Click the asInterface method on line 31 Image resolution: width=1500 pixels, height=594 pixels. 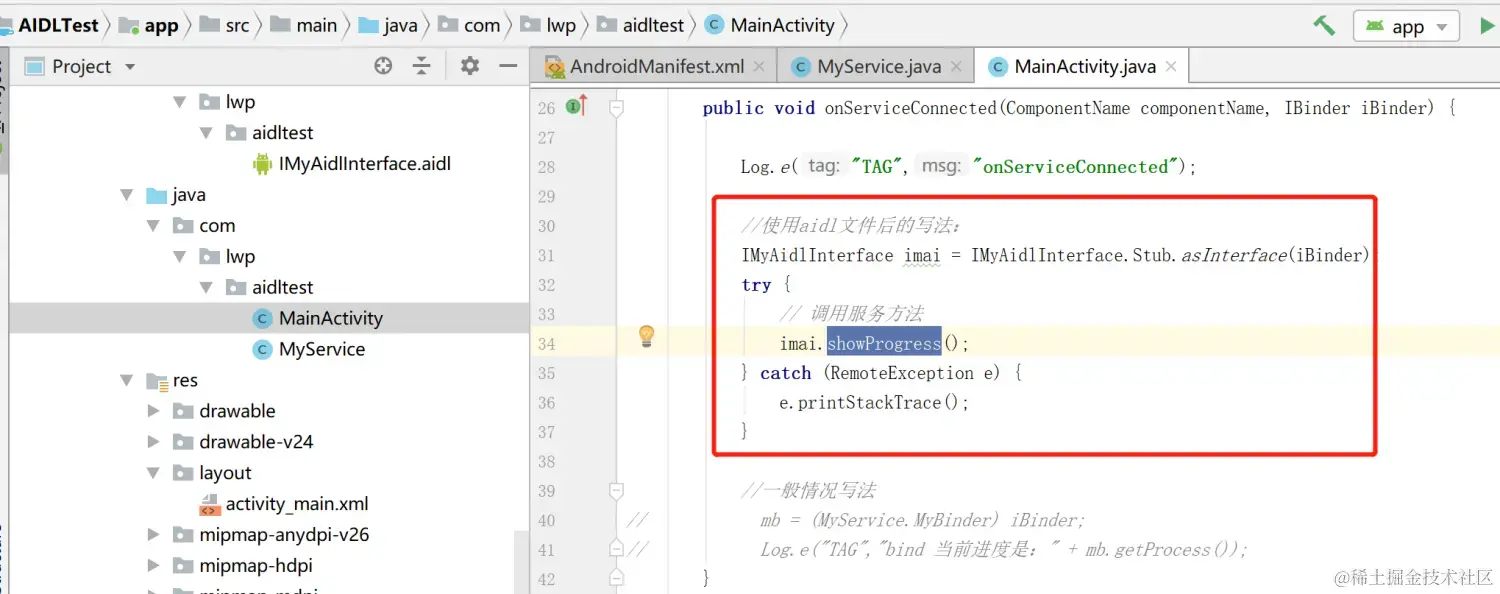[1234, 255]
